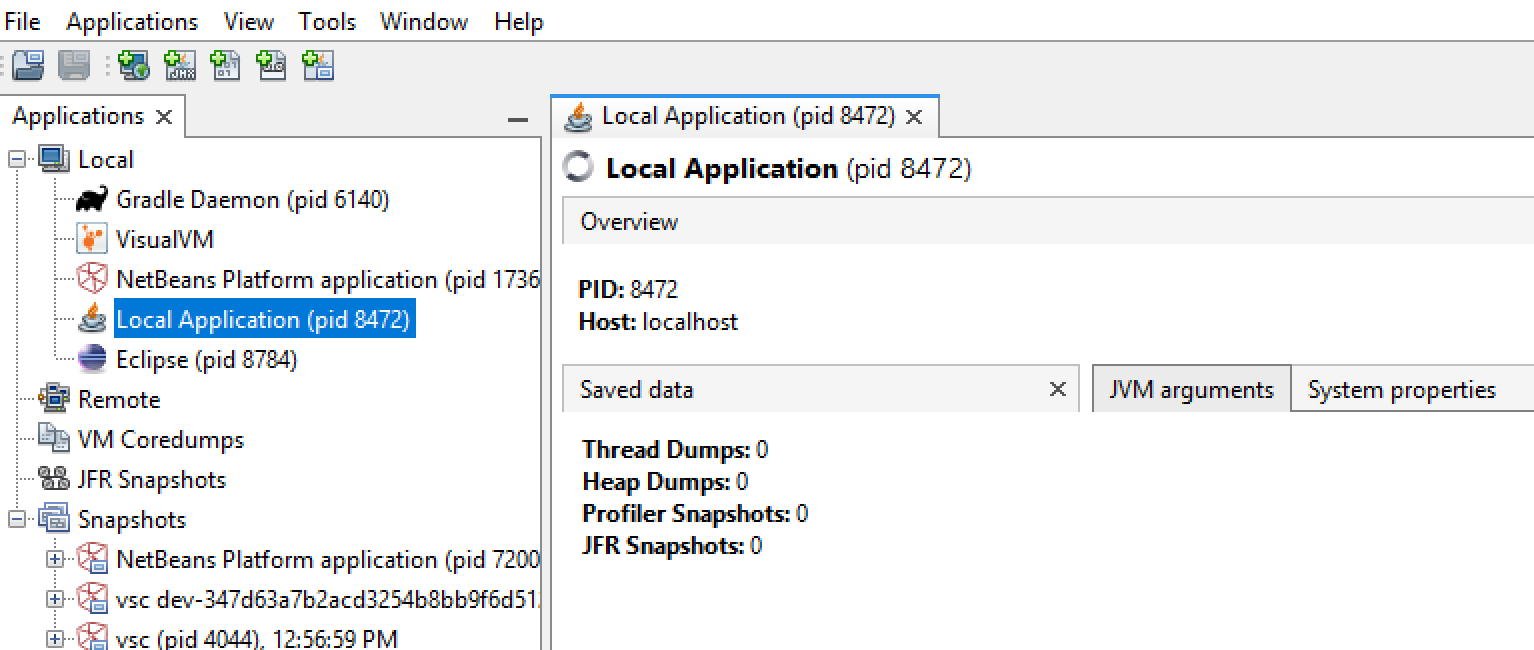This screenshot has width=1534, height=650.
Task: Click the disabled Save toolbar icon
Action: pos(74,66)
